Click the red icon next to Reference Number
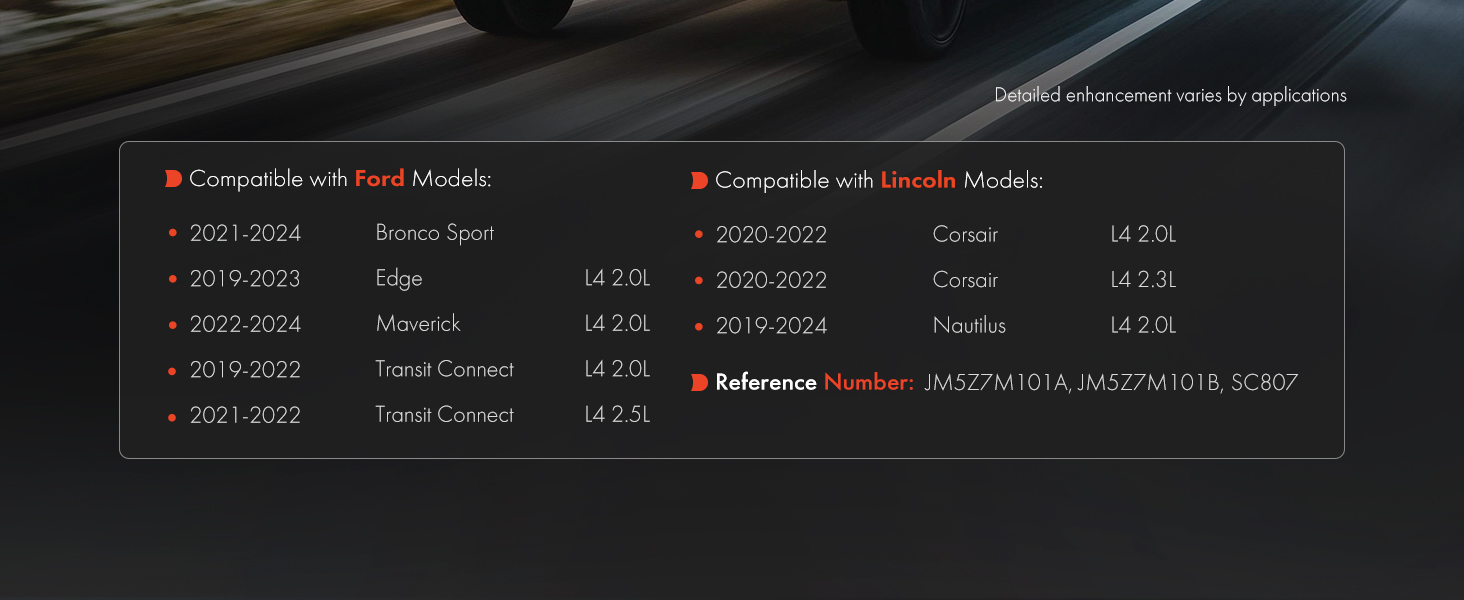 (x=699, y=383)
